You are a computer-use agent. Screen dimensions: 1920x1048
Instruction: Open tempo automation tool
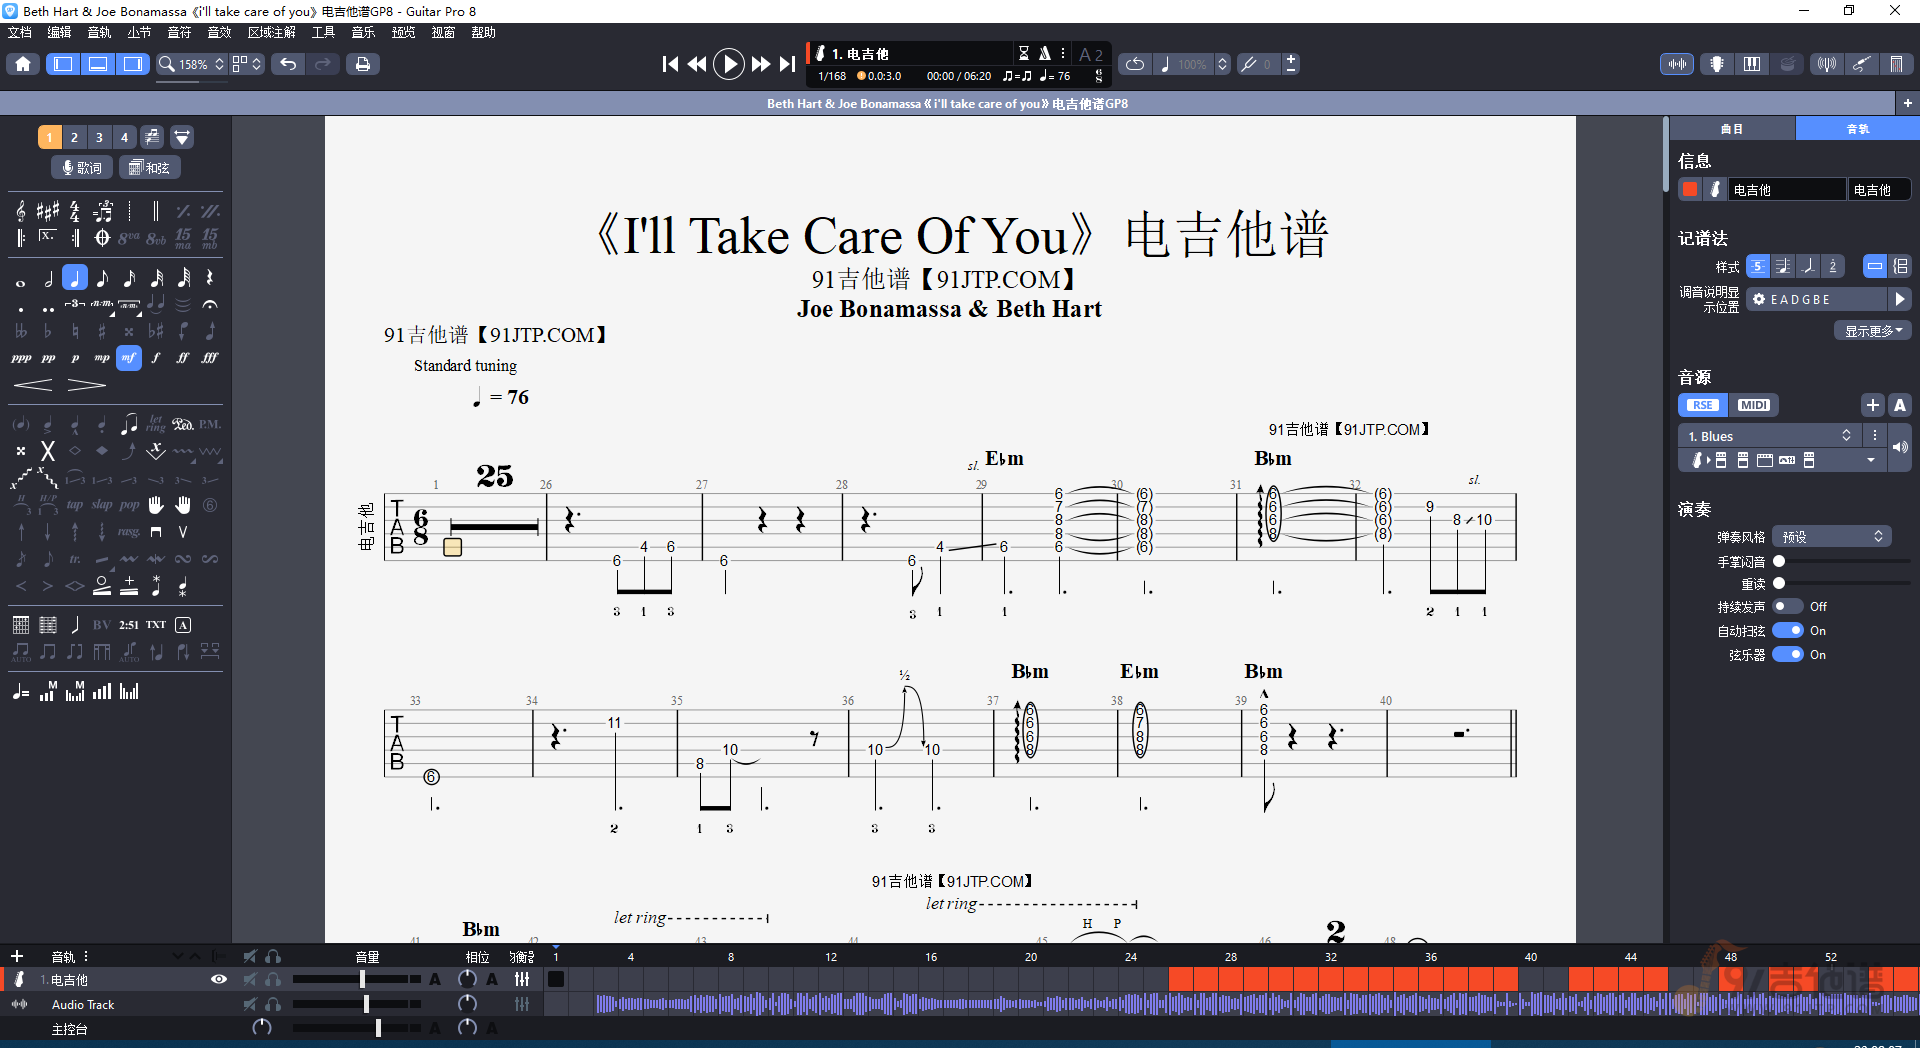(x=21, y=692)
